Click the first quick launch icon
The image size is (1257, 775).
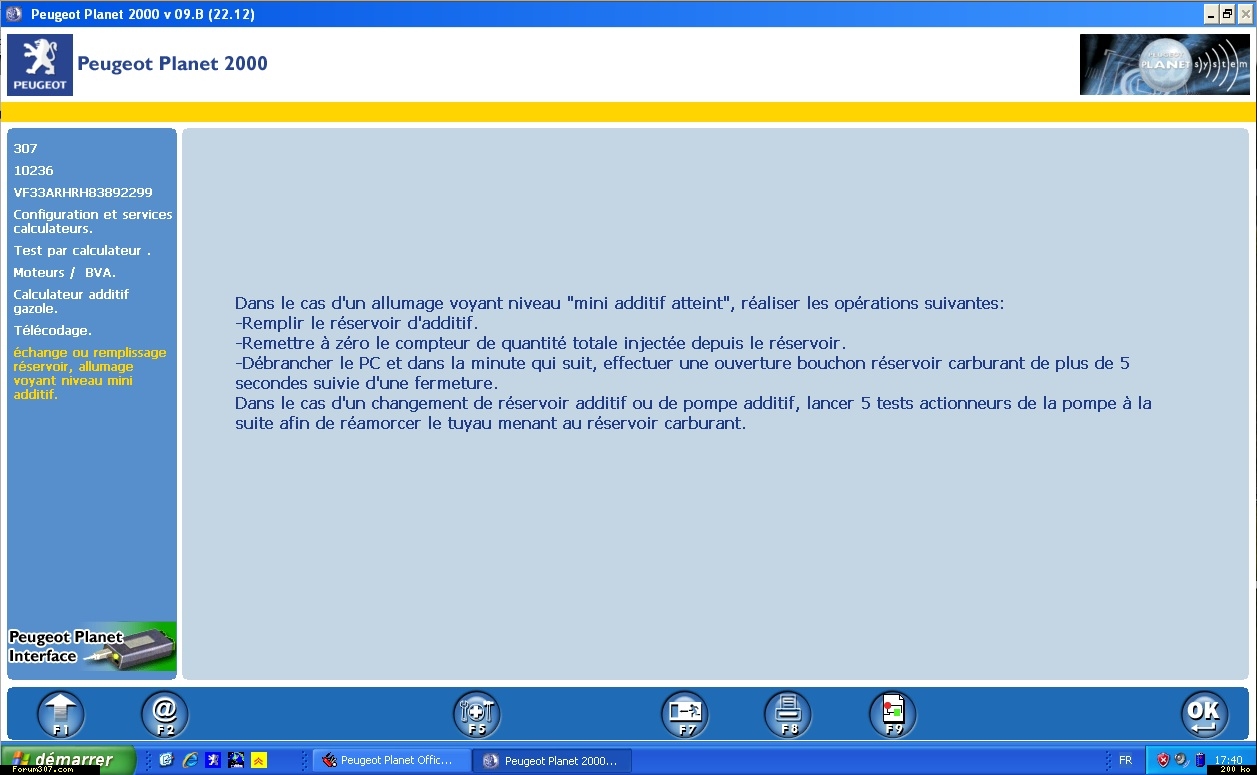tap(167, 760)
